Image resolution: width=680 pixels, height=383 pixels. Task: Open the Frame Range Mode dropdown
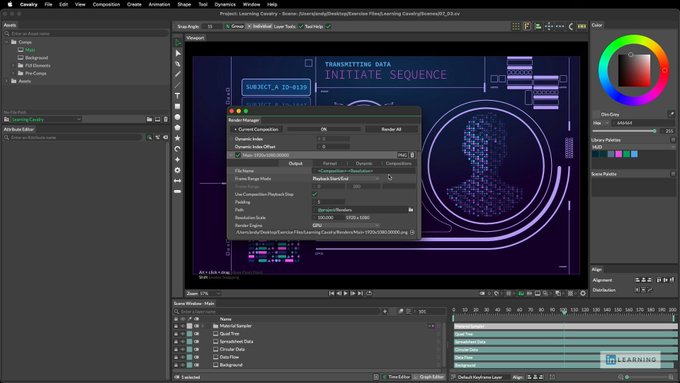click(346, 179)
